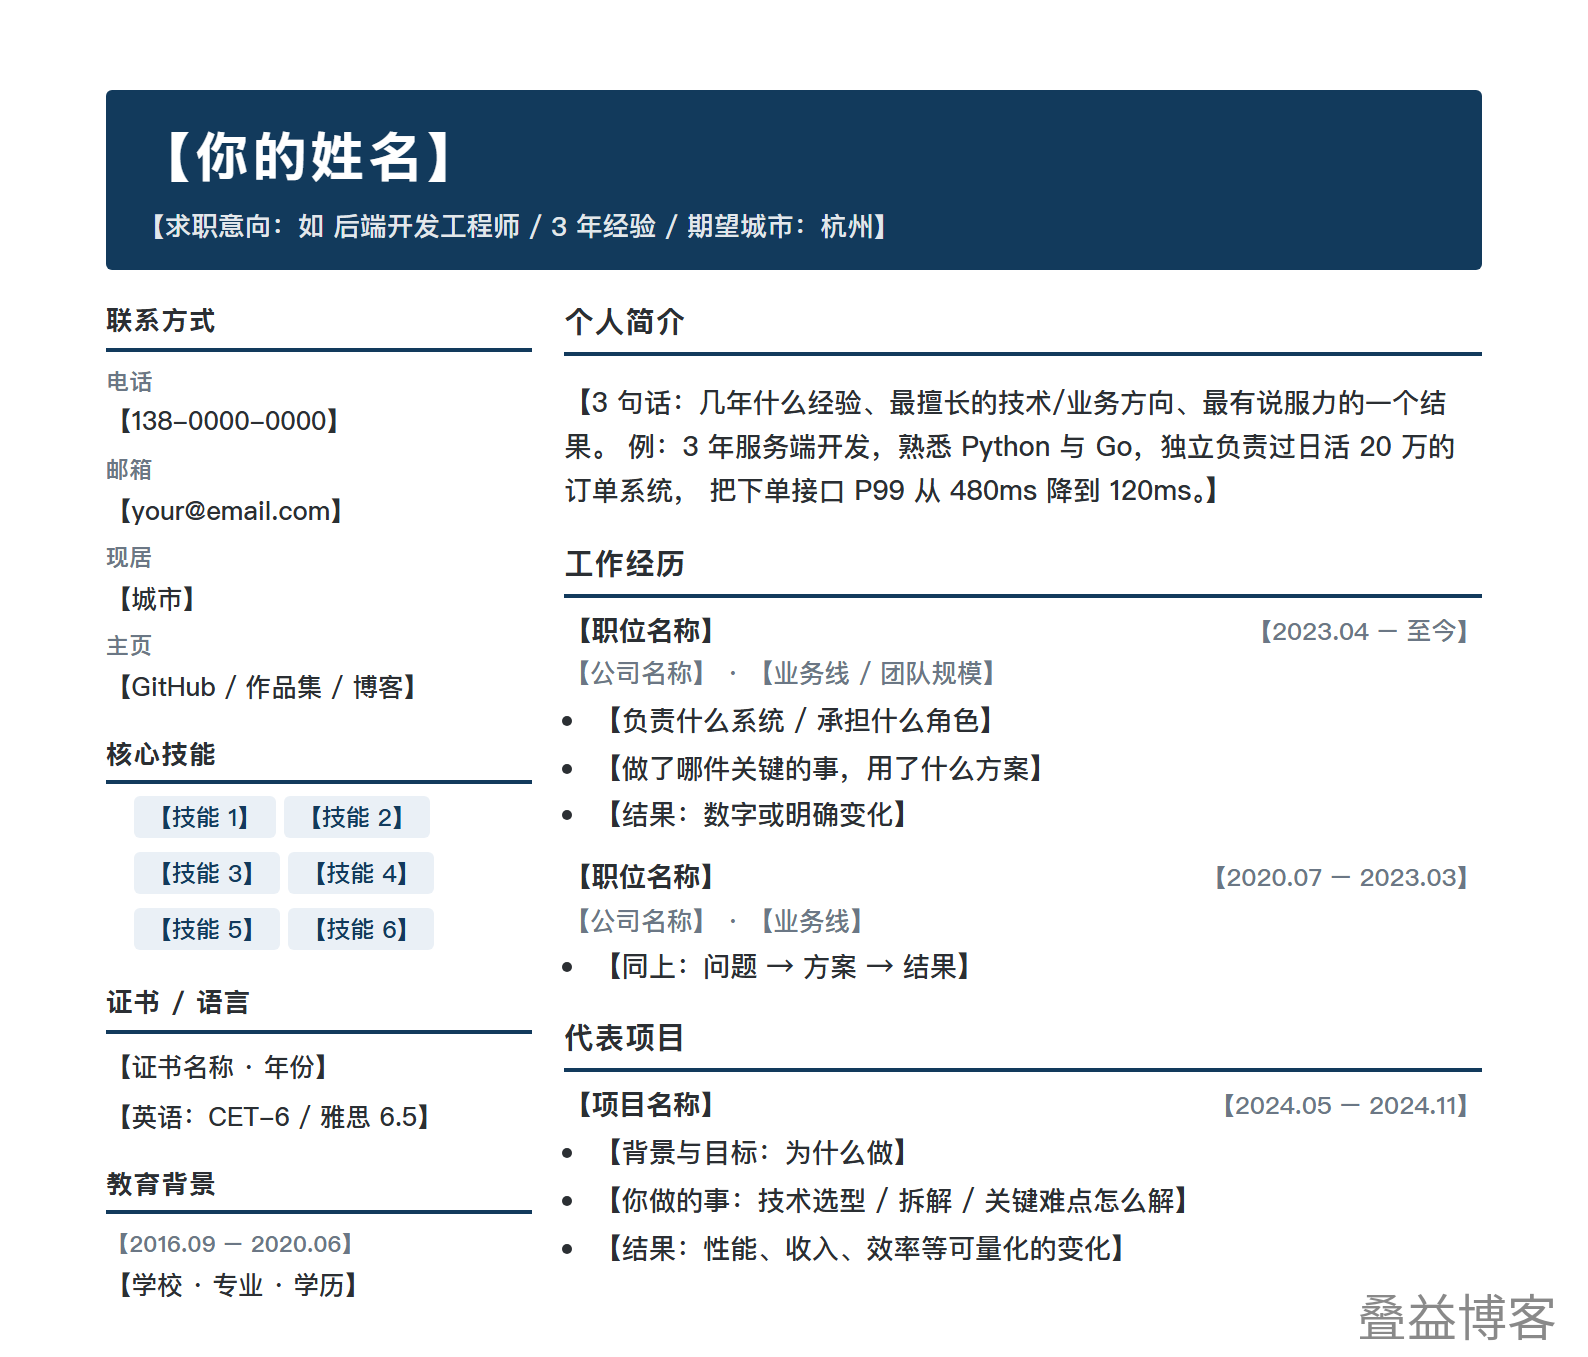Screen dimensions: 1588x1357
Task: Click the 联系方式 section heading
Action: coord(161,321)
